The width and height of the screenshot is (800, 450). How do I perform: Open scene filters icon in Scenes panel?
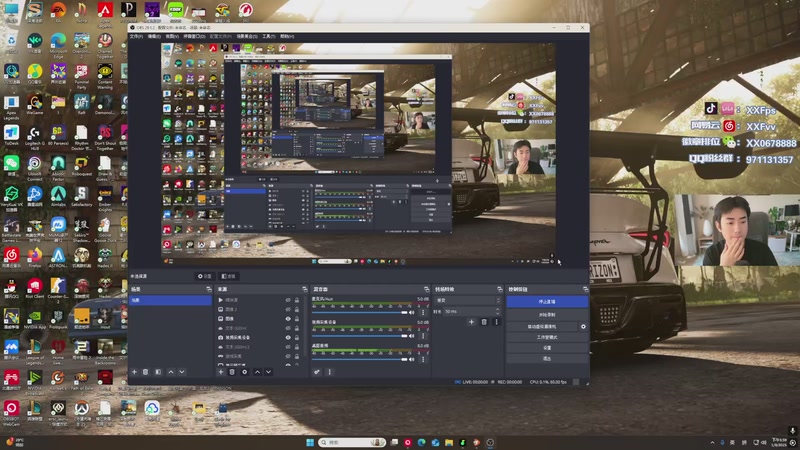158,372
